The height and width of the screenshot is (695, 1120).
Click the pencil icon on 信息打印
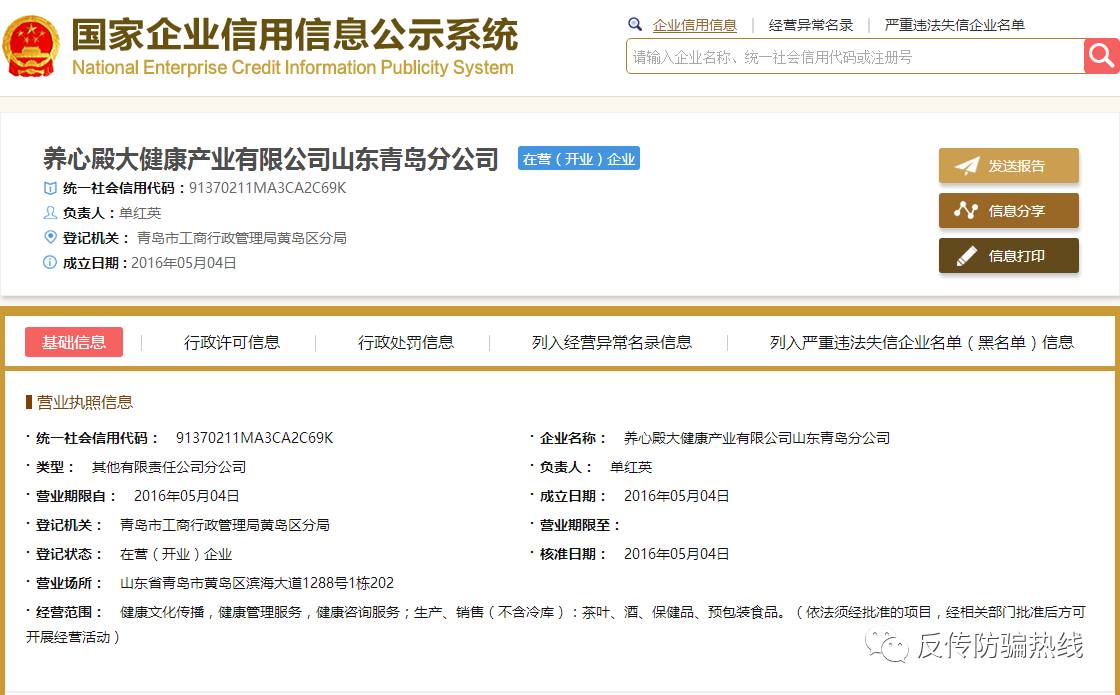[x=966, y=256]
